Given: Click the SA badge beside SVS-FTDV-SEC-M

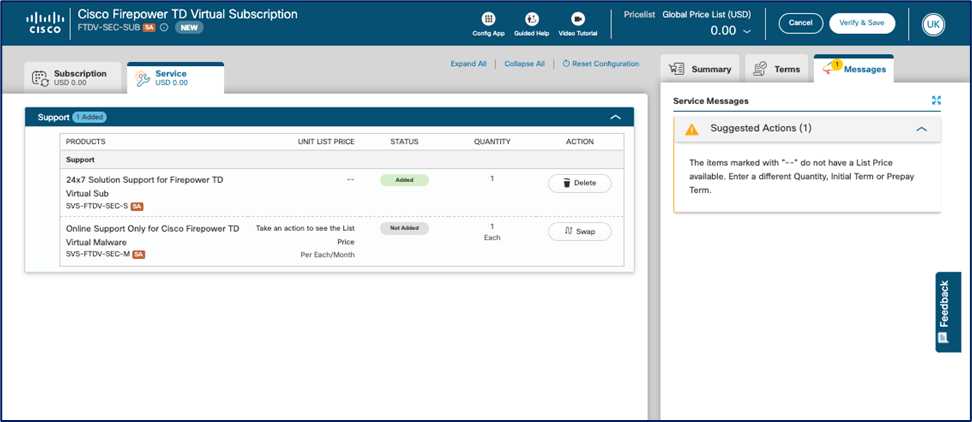Looking at the screenshot, I should (x=139, y=254).
